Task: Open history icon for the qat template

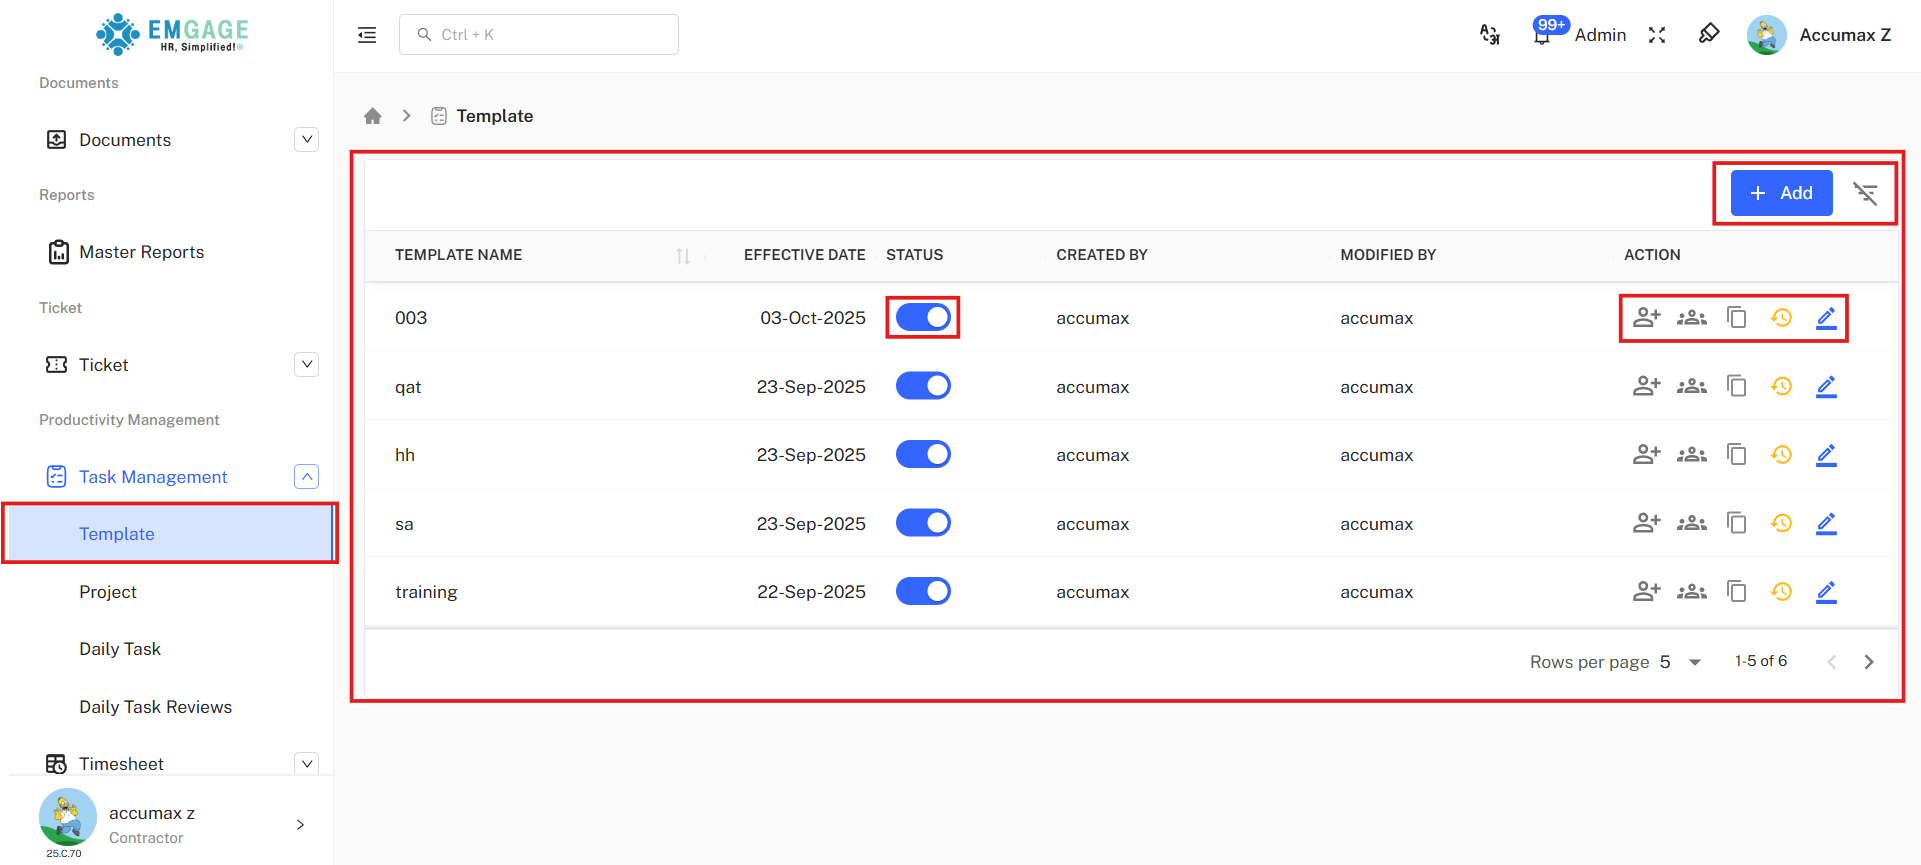Action: (1781, 386)
